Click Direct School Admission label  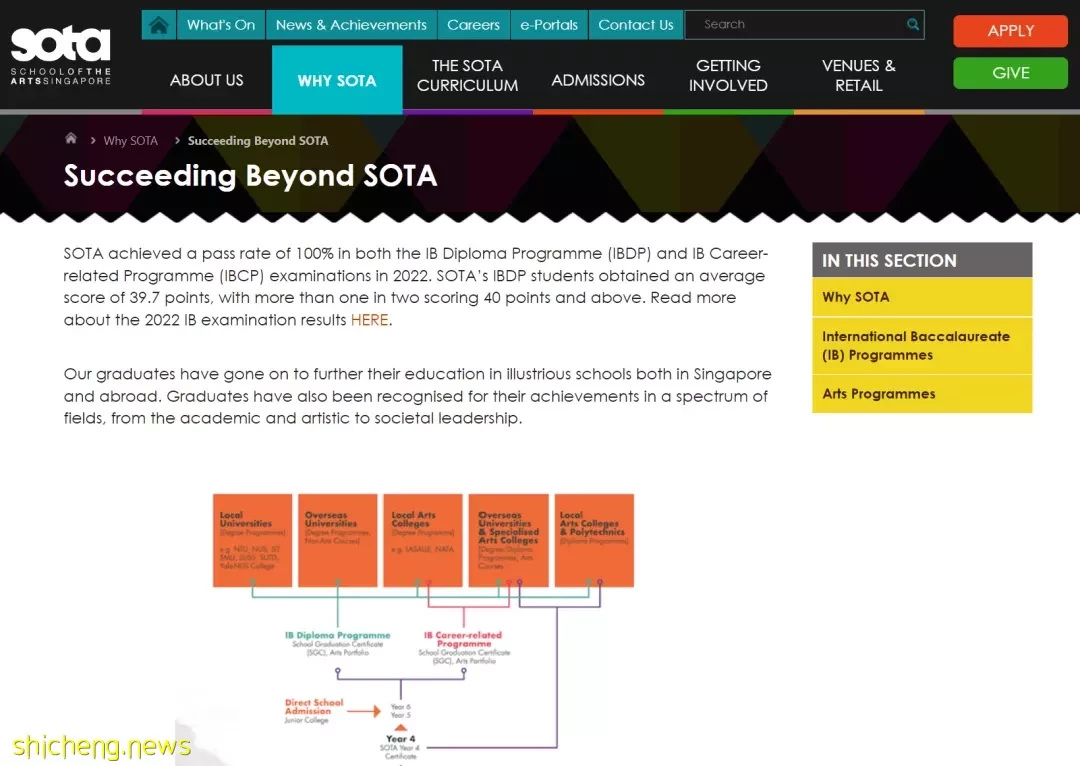click(x=314, y=707)
